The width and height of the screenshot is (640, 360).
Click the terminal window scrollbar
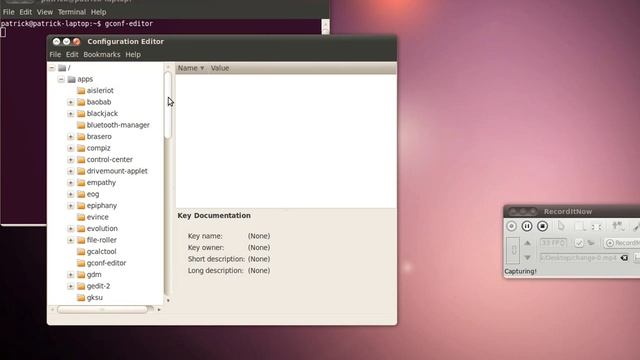pos(325,27)
